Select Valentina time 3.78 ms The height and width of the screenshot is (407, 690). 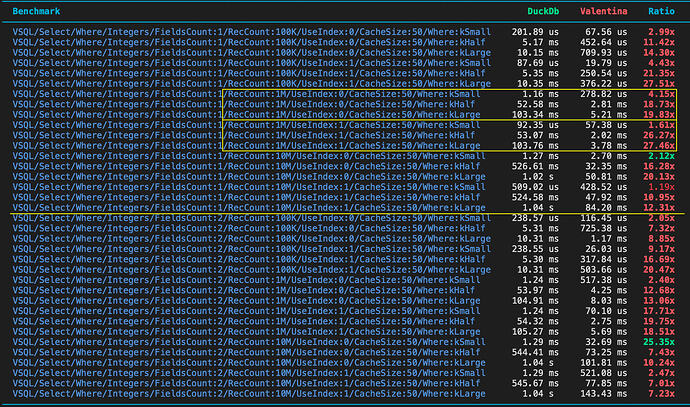point(609,146)
